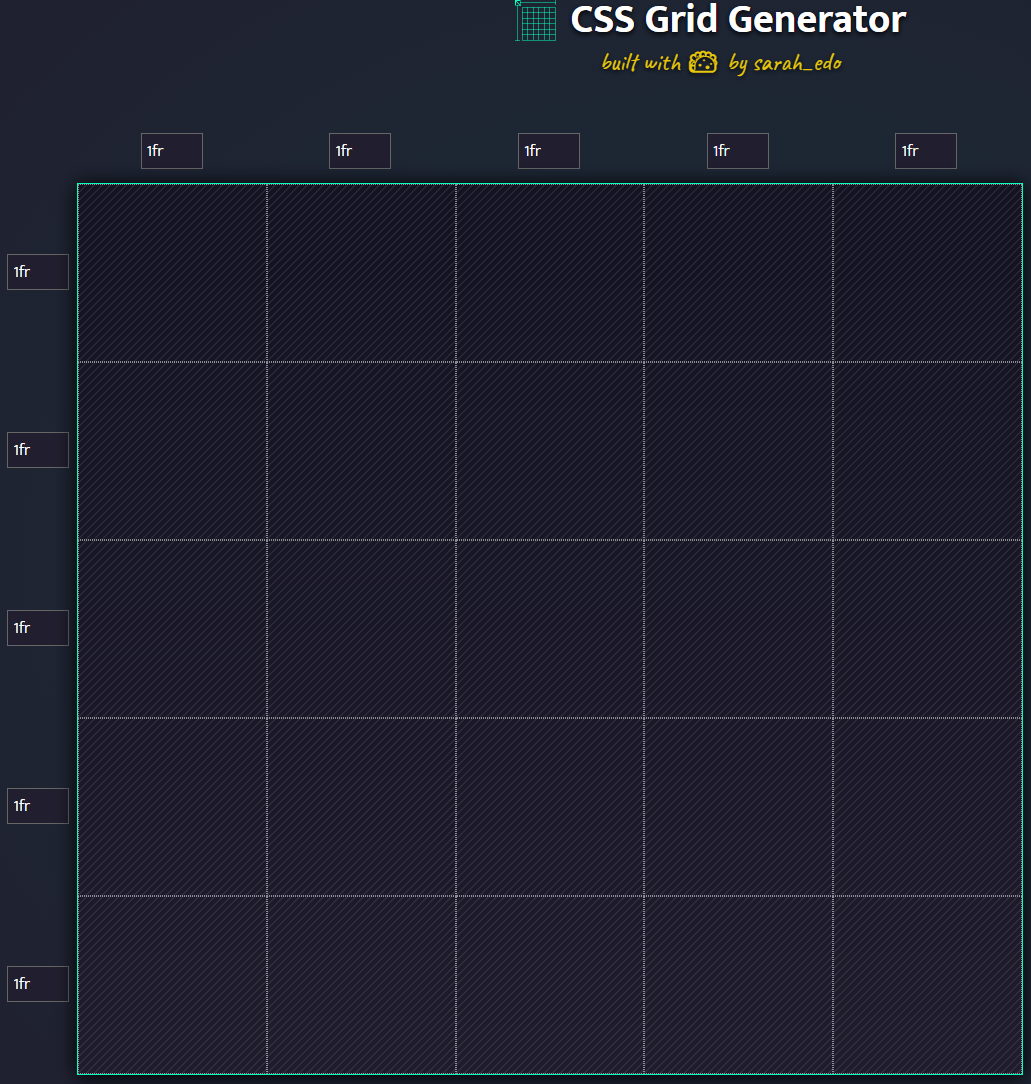
Task: Focus the first column's 1fr size input
Action: (x=171, y=151)
